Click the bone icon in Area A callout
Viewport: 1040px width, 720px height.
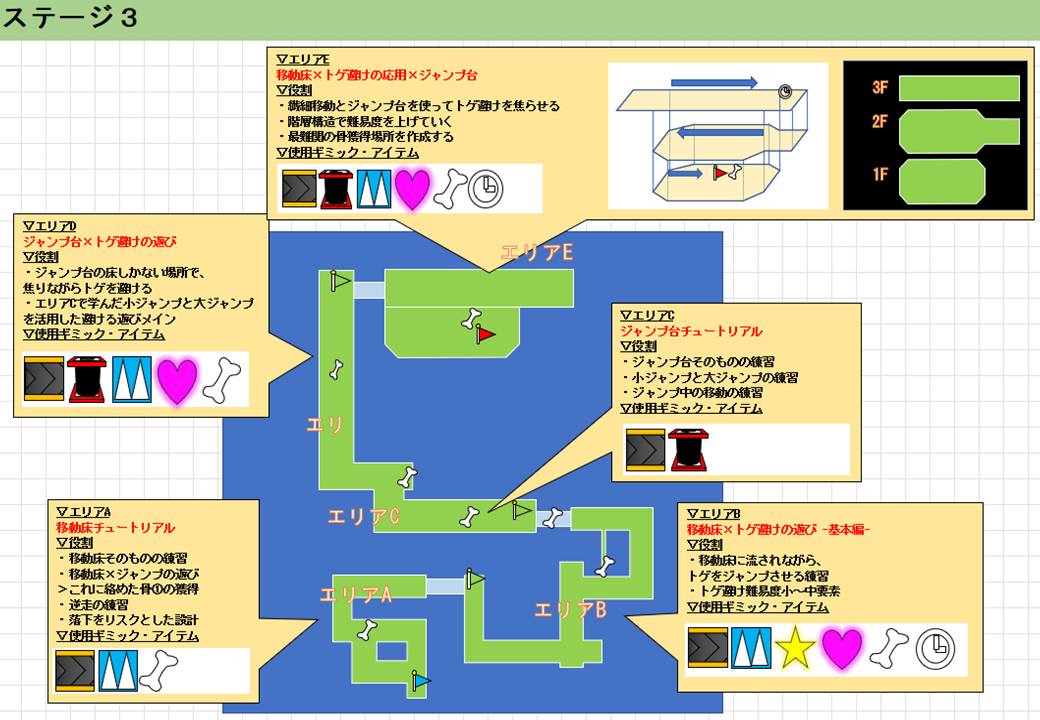coord(158,670)
